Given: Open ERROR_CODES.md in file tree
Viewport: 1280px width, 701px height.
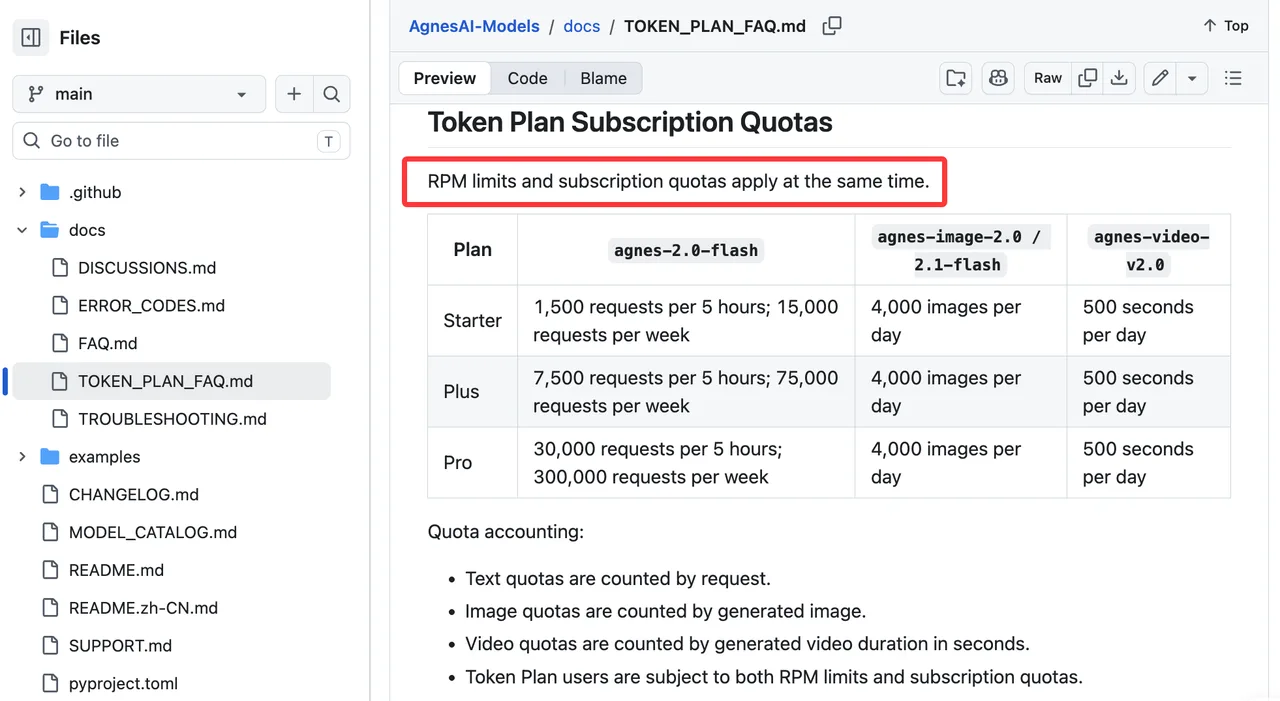Looking at the screenshot, I should click(x=151, y=306).
